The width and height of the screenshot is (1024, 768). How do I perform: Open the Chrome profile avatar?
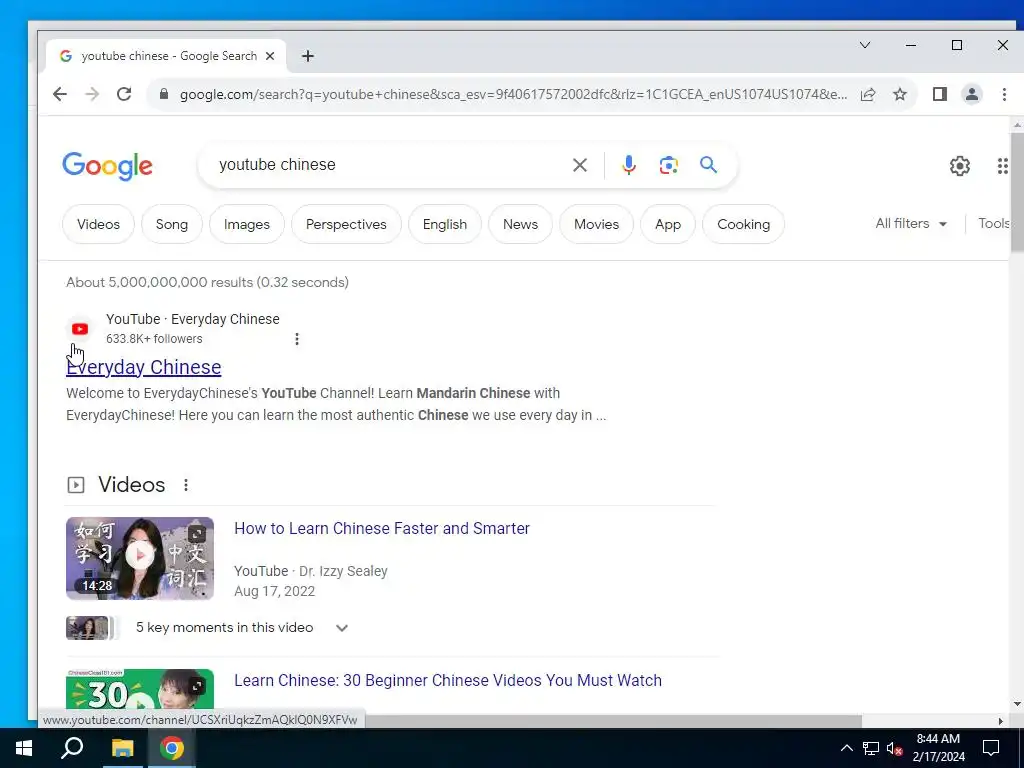(972, 94)
